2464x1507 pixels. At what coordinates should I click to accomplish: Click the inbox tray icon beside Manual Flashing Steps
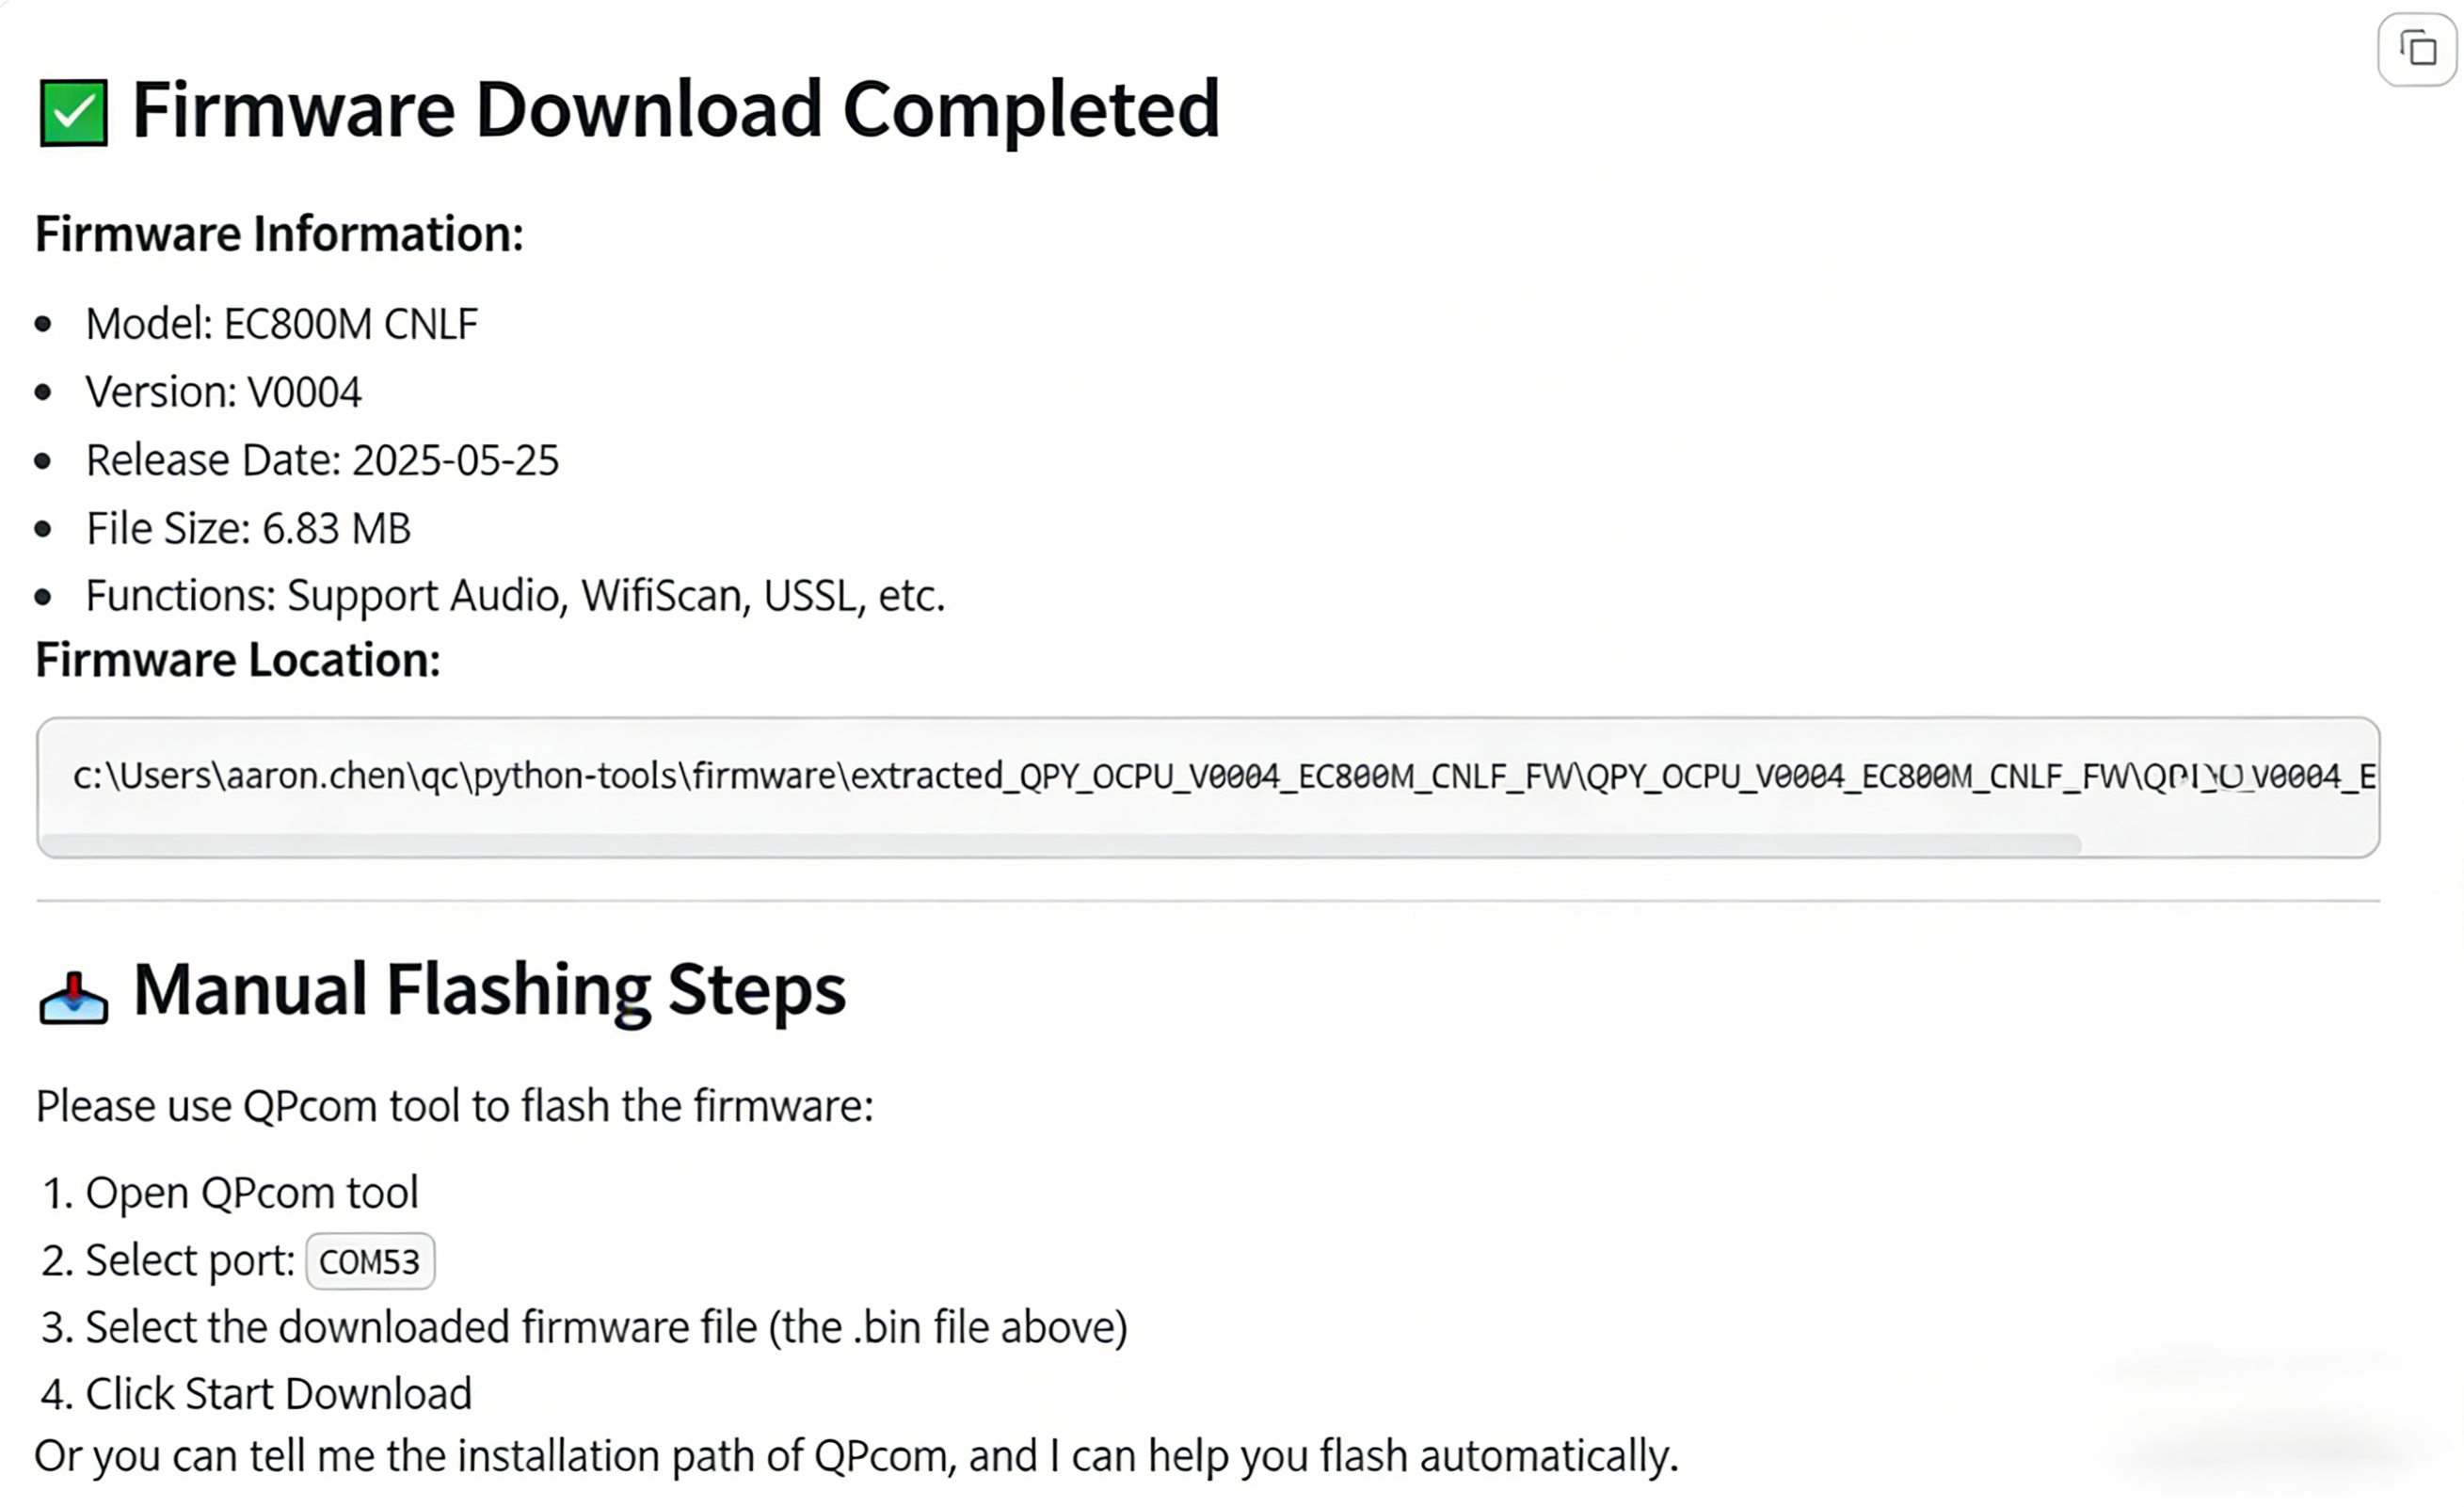(73, 998)
